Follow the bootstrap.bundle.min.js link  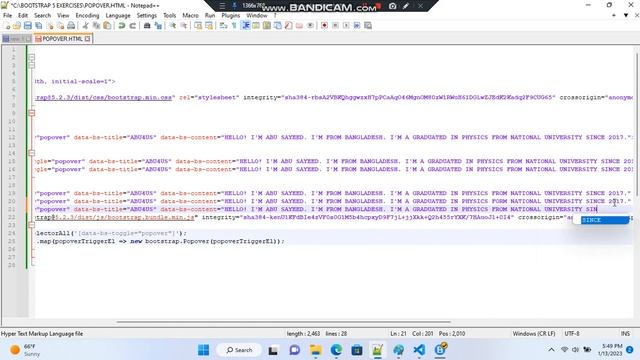[x=115, y=217]
